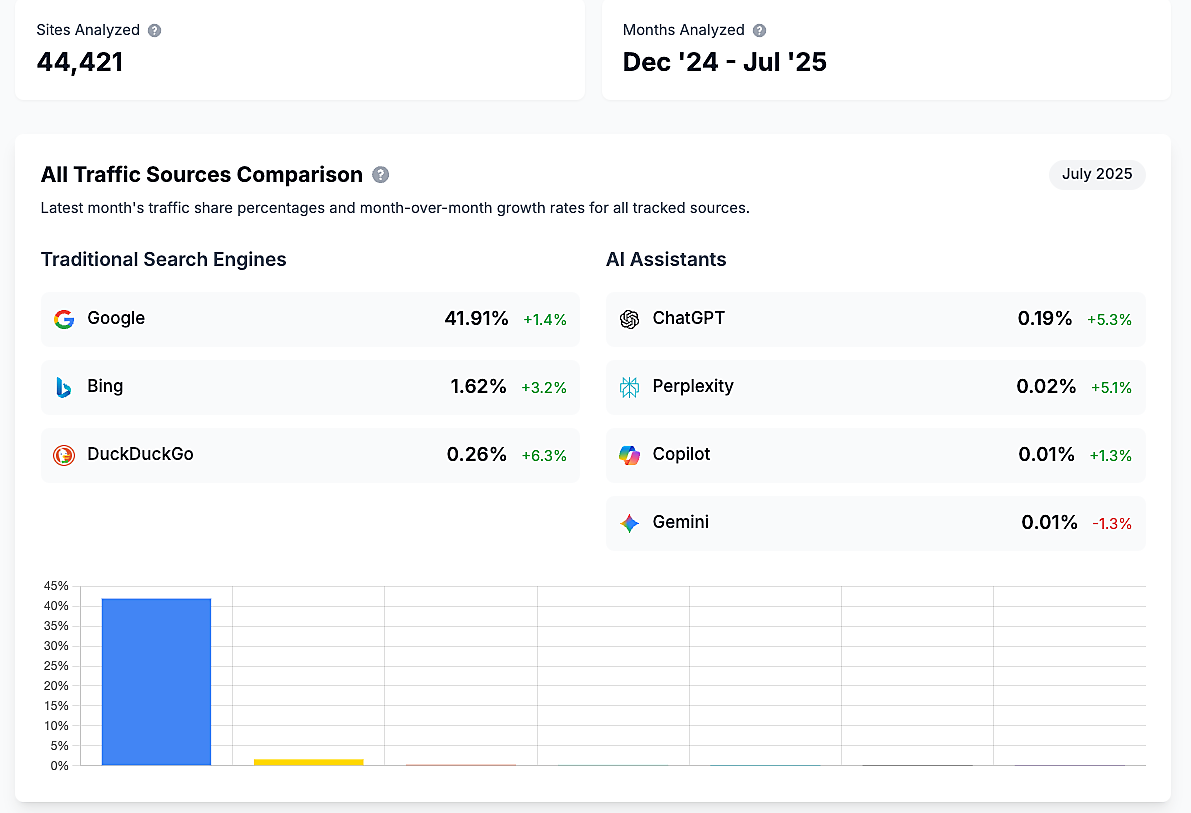Screen dimensions: 1191x813
Task: Open help tooltip beside Months Analyzed
Action: 759,30
